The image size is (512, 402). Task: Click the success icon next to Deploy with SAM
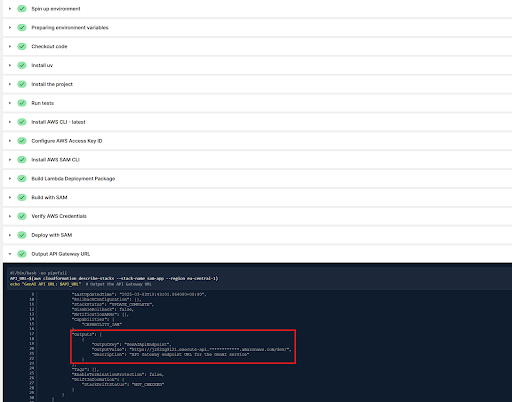(22, 235)
